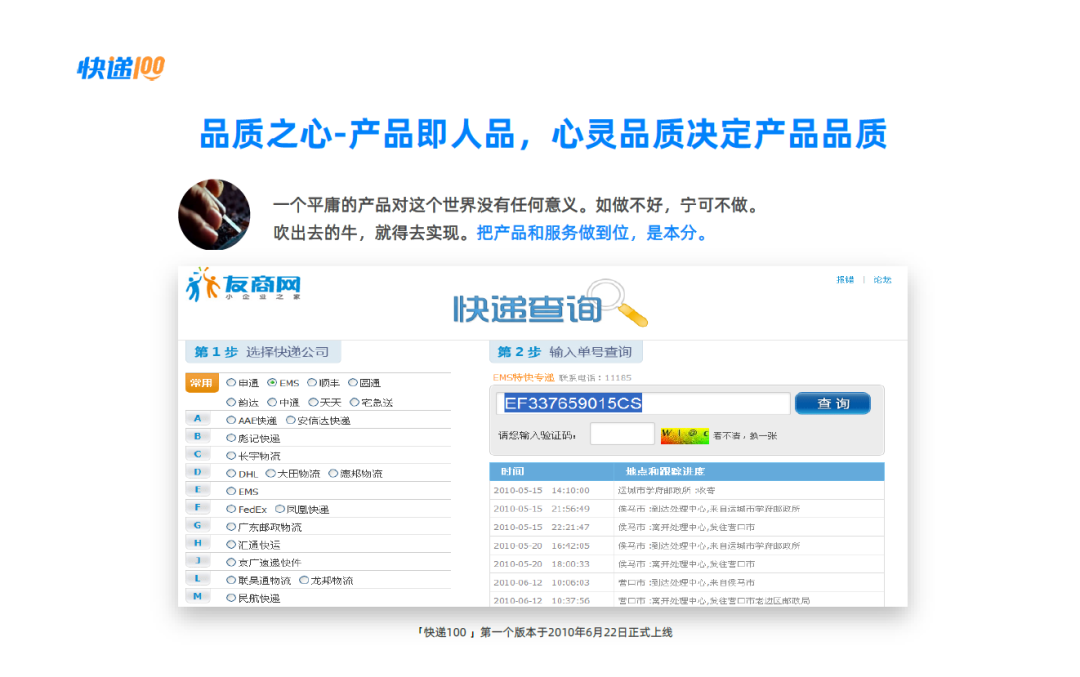Viewport: 1080px width, 677px height.
Task: Click the verification code input box
Action: click(x=622, y=434)
